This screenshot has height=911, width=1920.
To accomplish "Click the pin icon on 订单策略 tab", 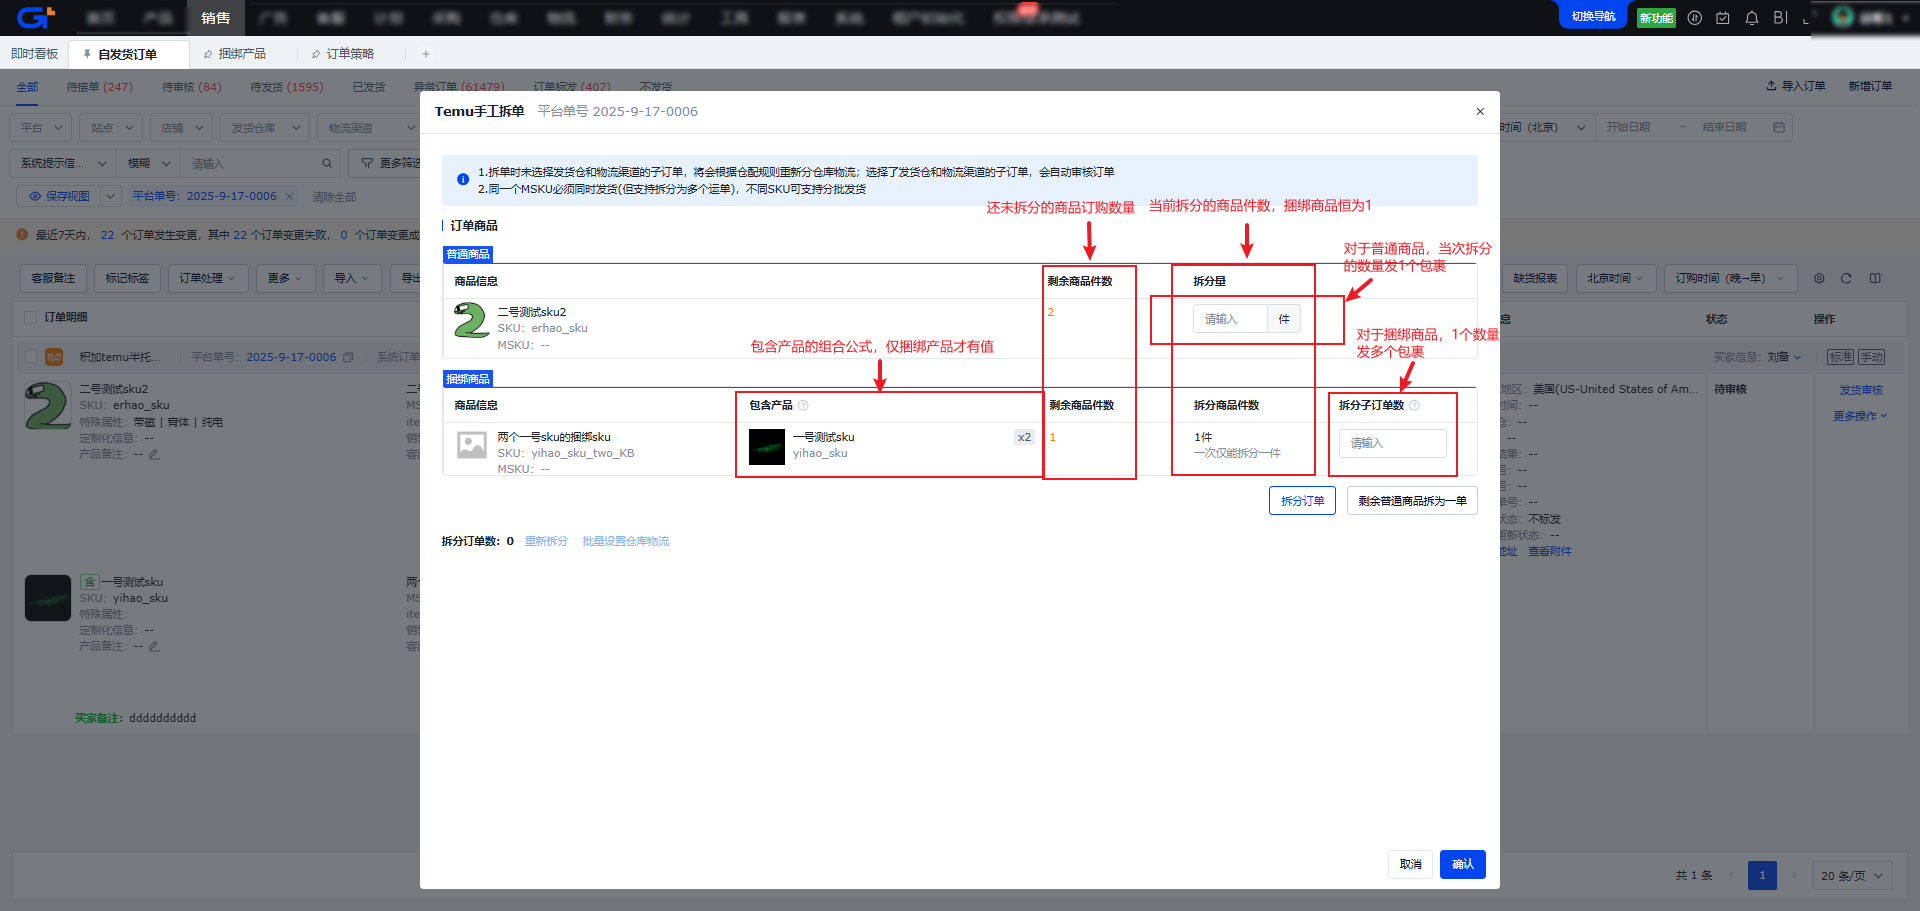I will pyautogui.click(x=316, y=54).
